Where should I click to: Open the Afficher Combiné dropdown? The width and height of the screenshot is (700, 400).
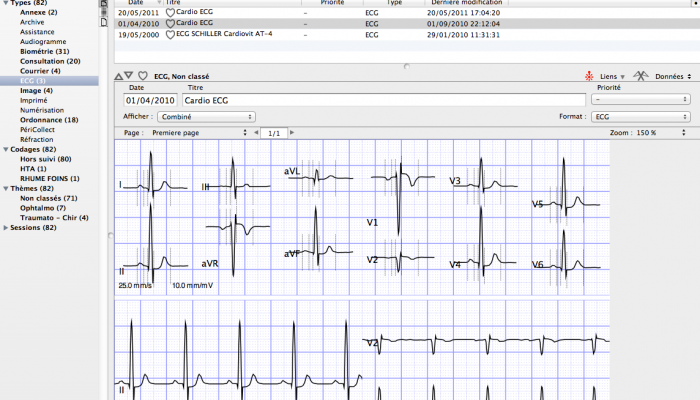coord(206,117)
